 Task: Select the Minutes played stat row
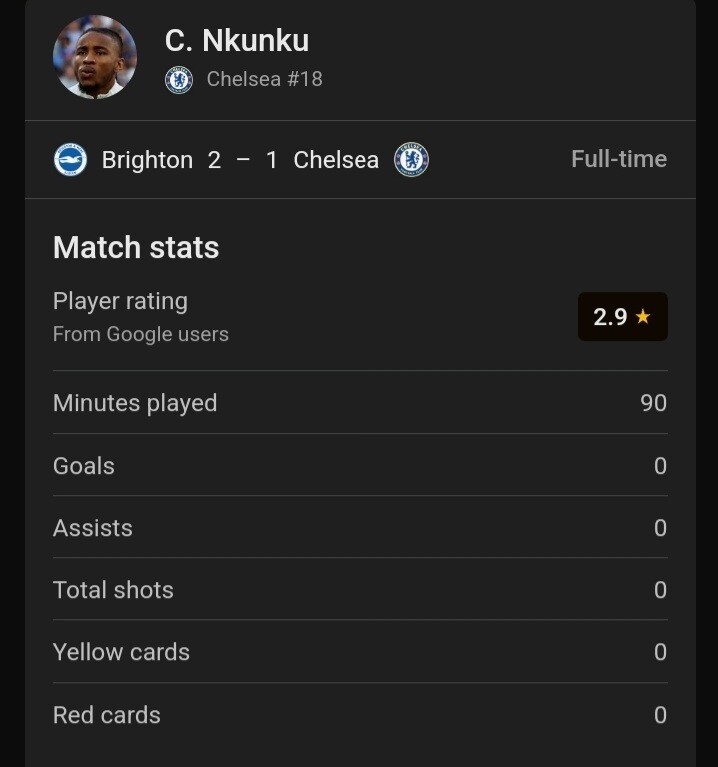[359, 403]
